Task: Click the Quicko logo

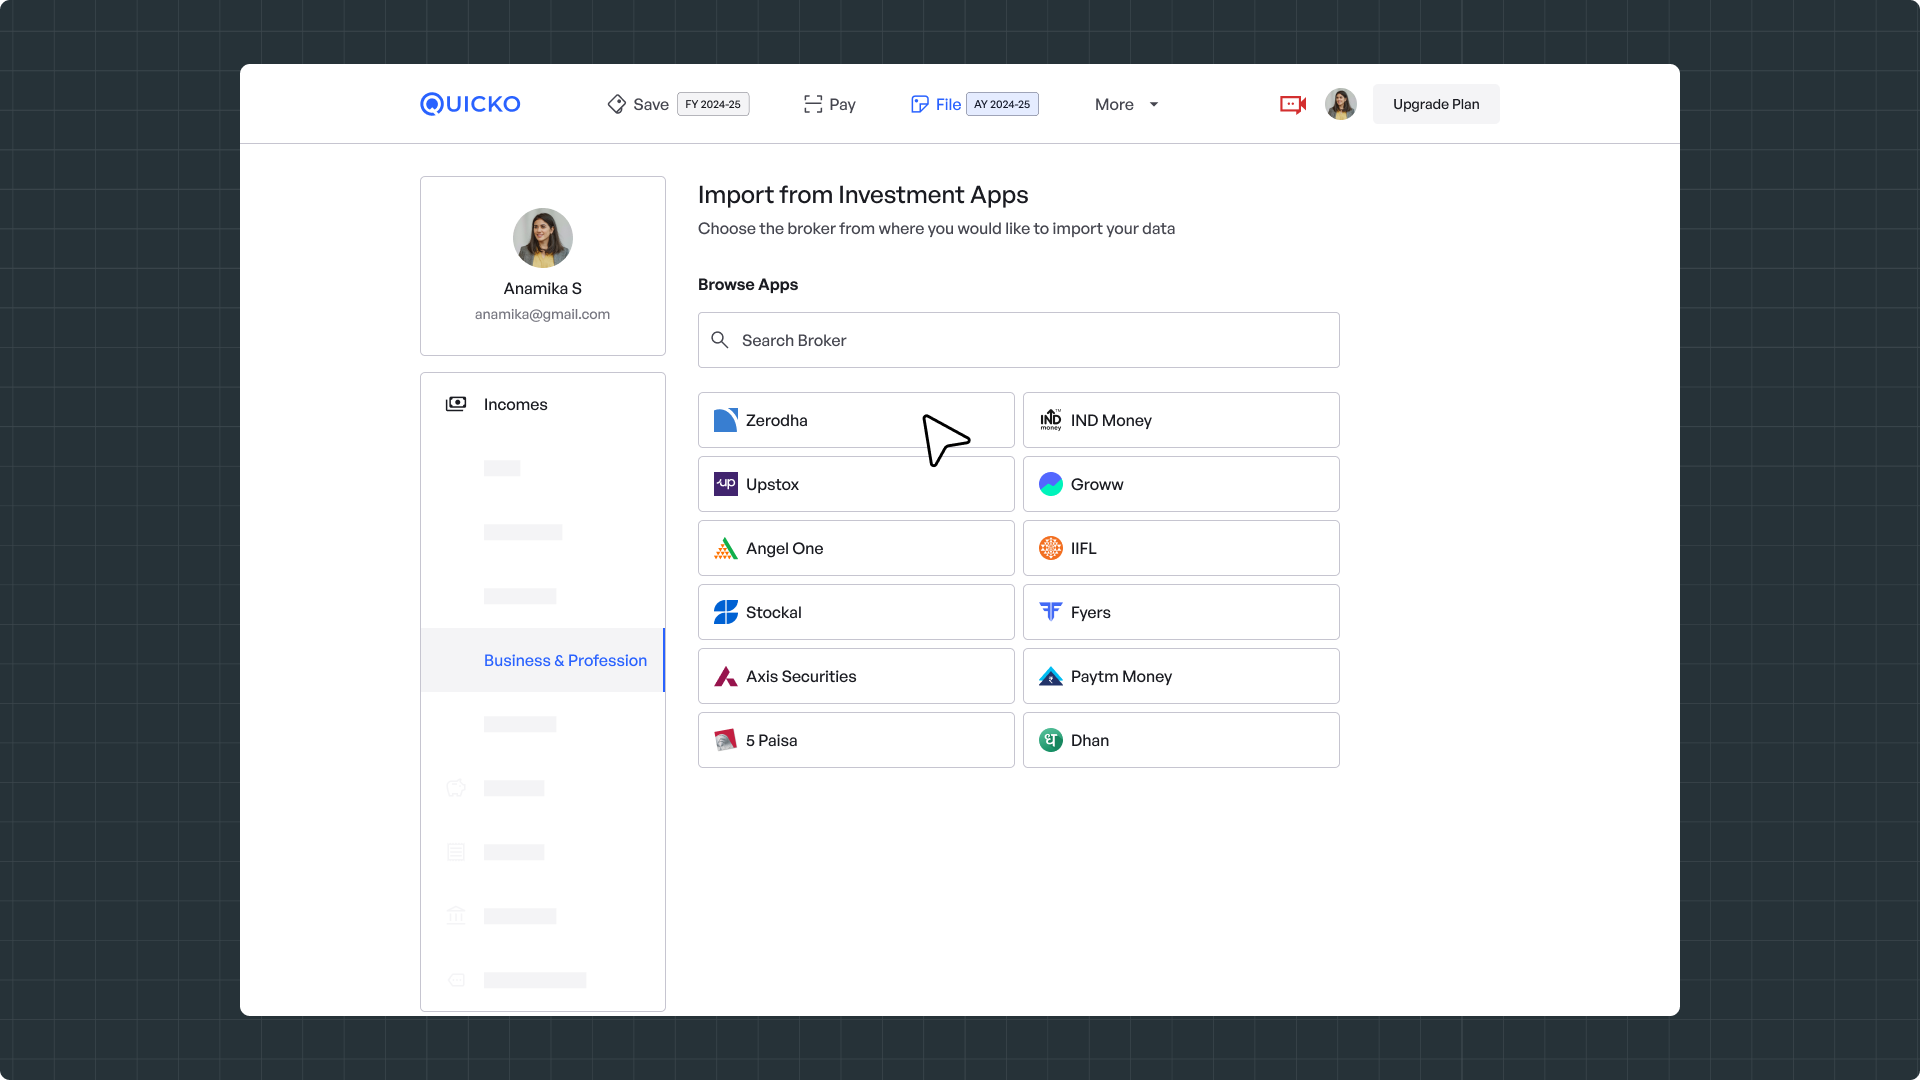Action: pyautogui.click(x=470, y=104)
